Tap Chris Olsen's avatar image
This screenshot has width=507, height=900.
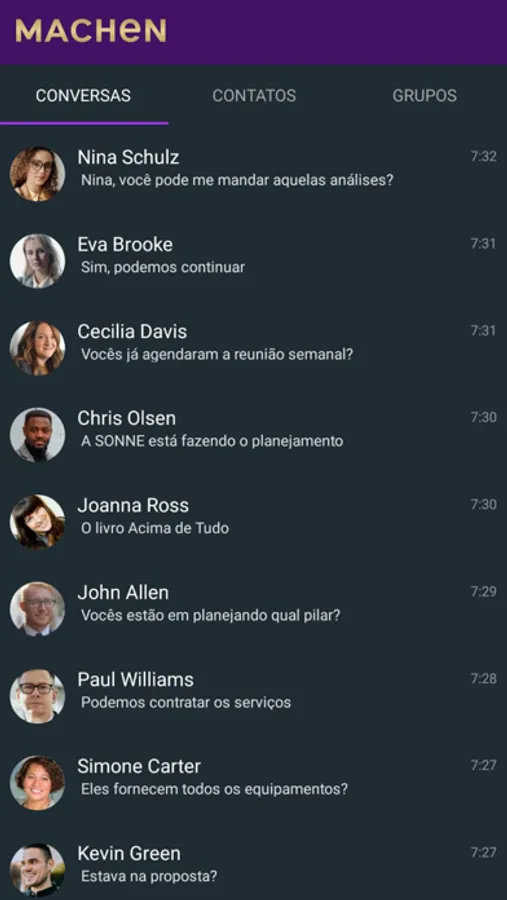pyautogui.click(x=37, y=435)
